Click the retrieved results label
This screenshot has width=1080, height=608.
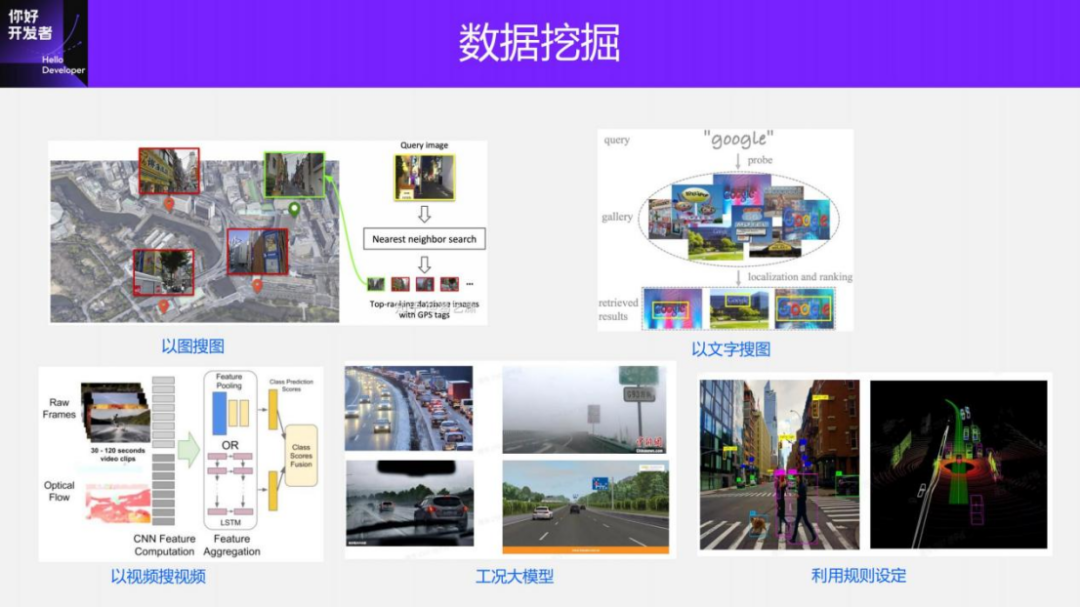click(x=618, y=309)
